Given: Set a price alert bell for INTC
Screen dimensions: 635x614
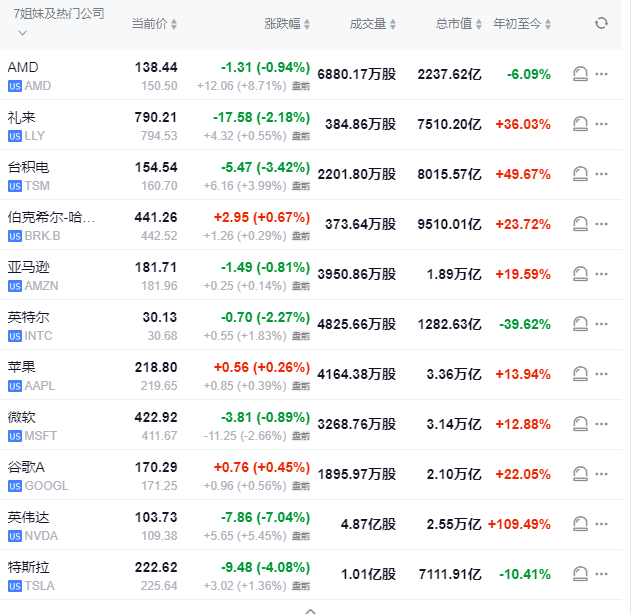Looking at the screenshot, I should [x=580, y=324].
